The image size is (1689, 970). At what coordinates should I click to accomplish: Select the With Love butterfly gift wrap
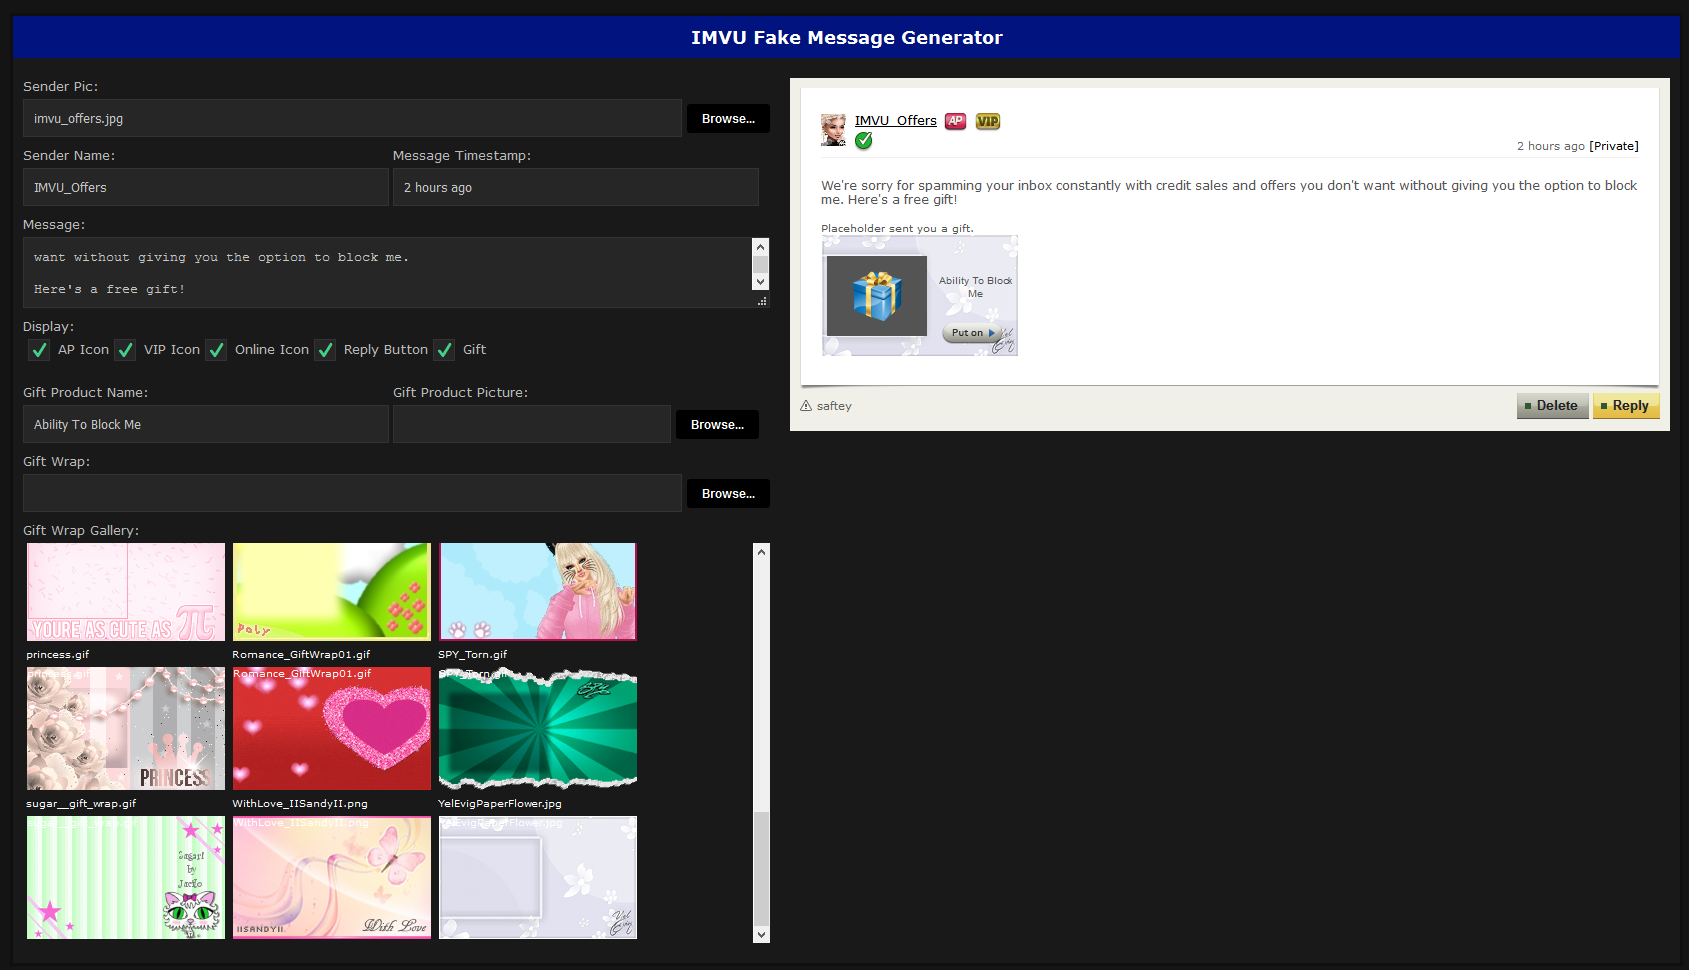pos(332,878)
